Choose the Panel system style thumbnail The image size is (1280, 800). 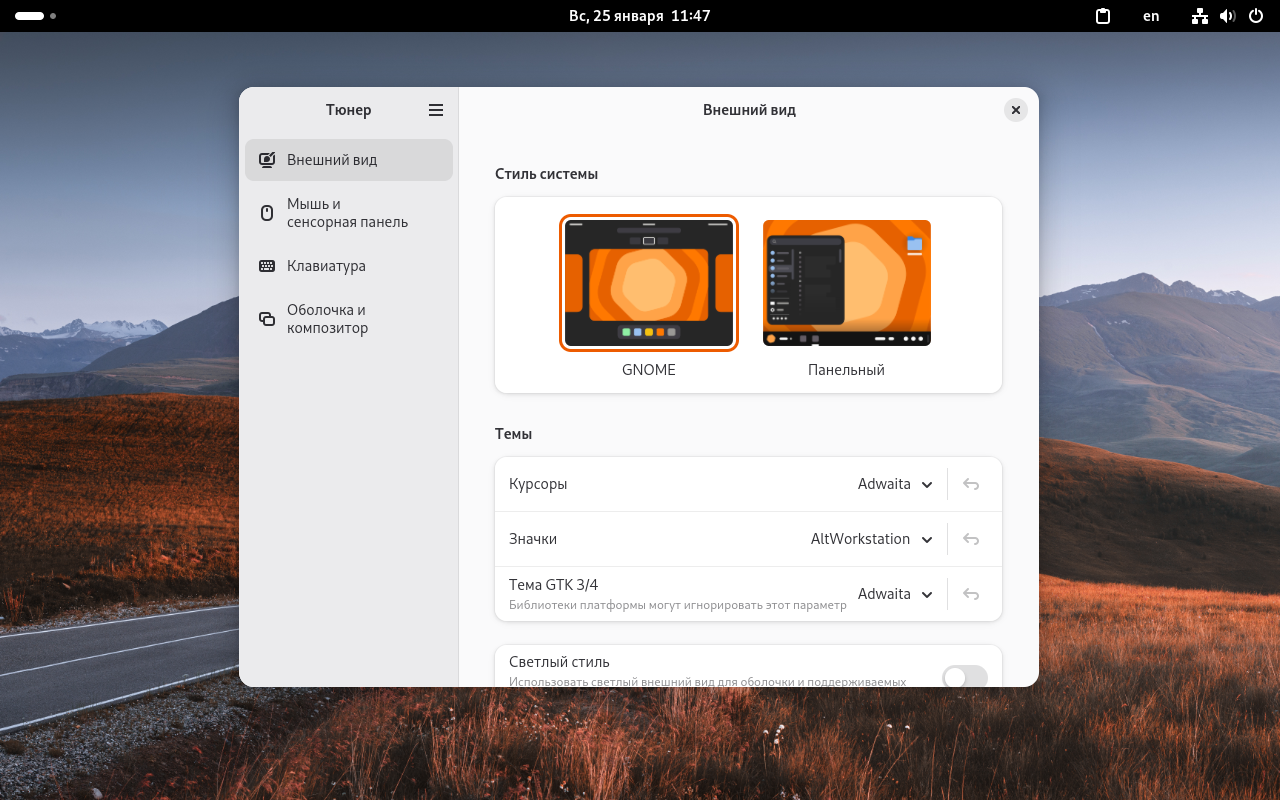846,283
